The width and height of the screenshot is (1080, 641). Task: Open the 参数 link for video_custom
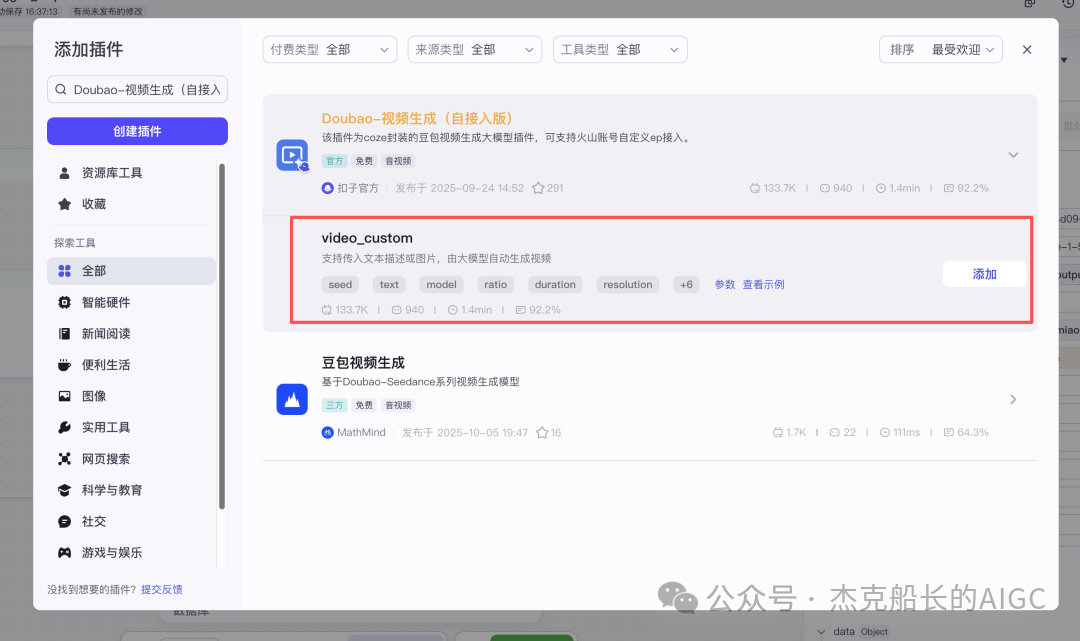(725, 284)
